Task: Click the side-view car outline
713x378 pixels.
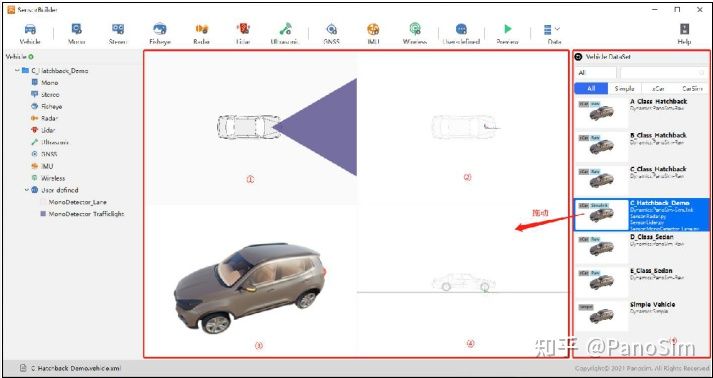Action: point(463,282)
